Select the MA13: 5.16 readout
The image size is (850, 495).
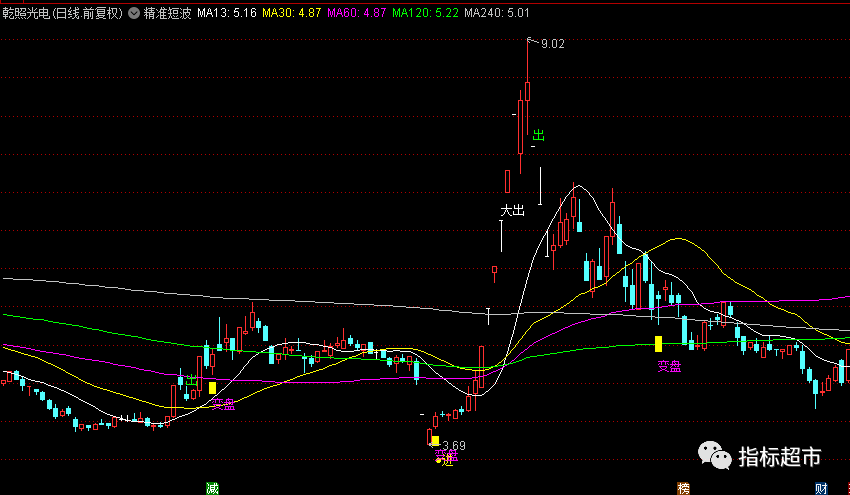(x=227, y=13)
